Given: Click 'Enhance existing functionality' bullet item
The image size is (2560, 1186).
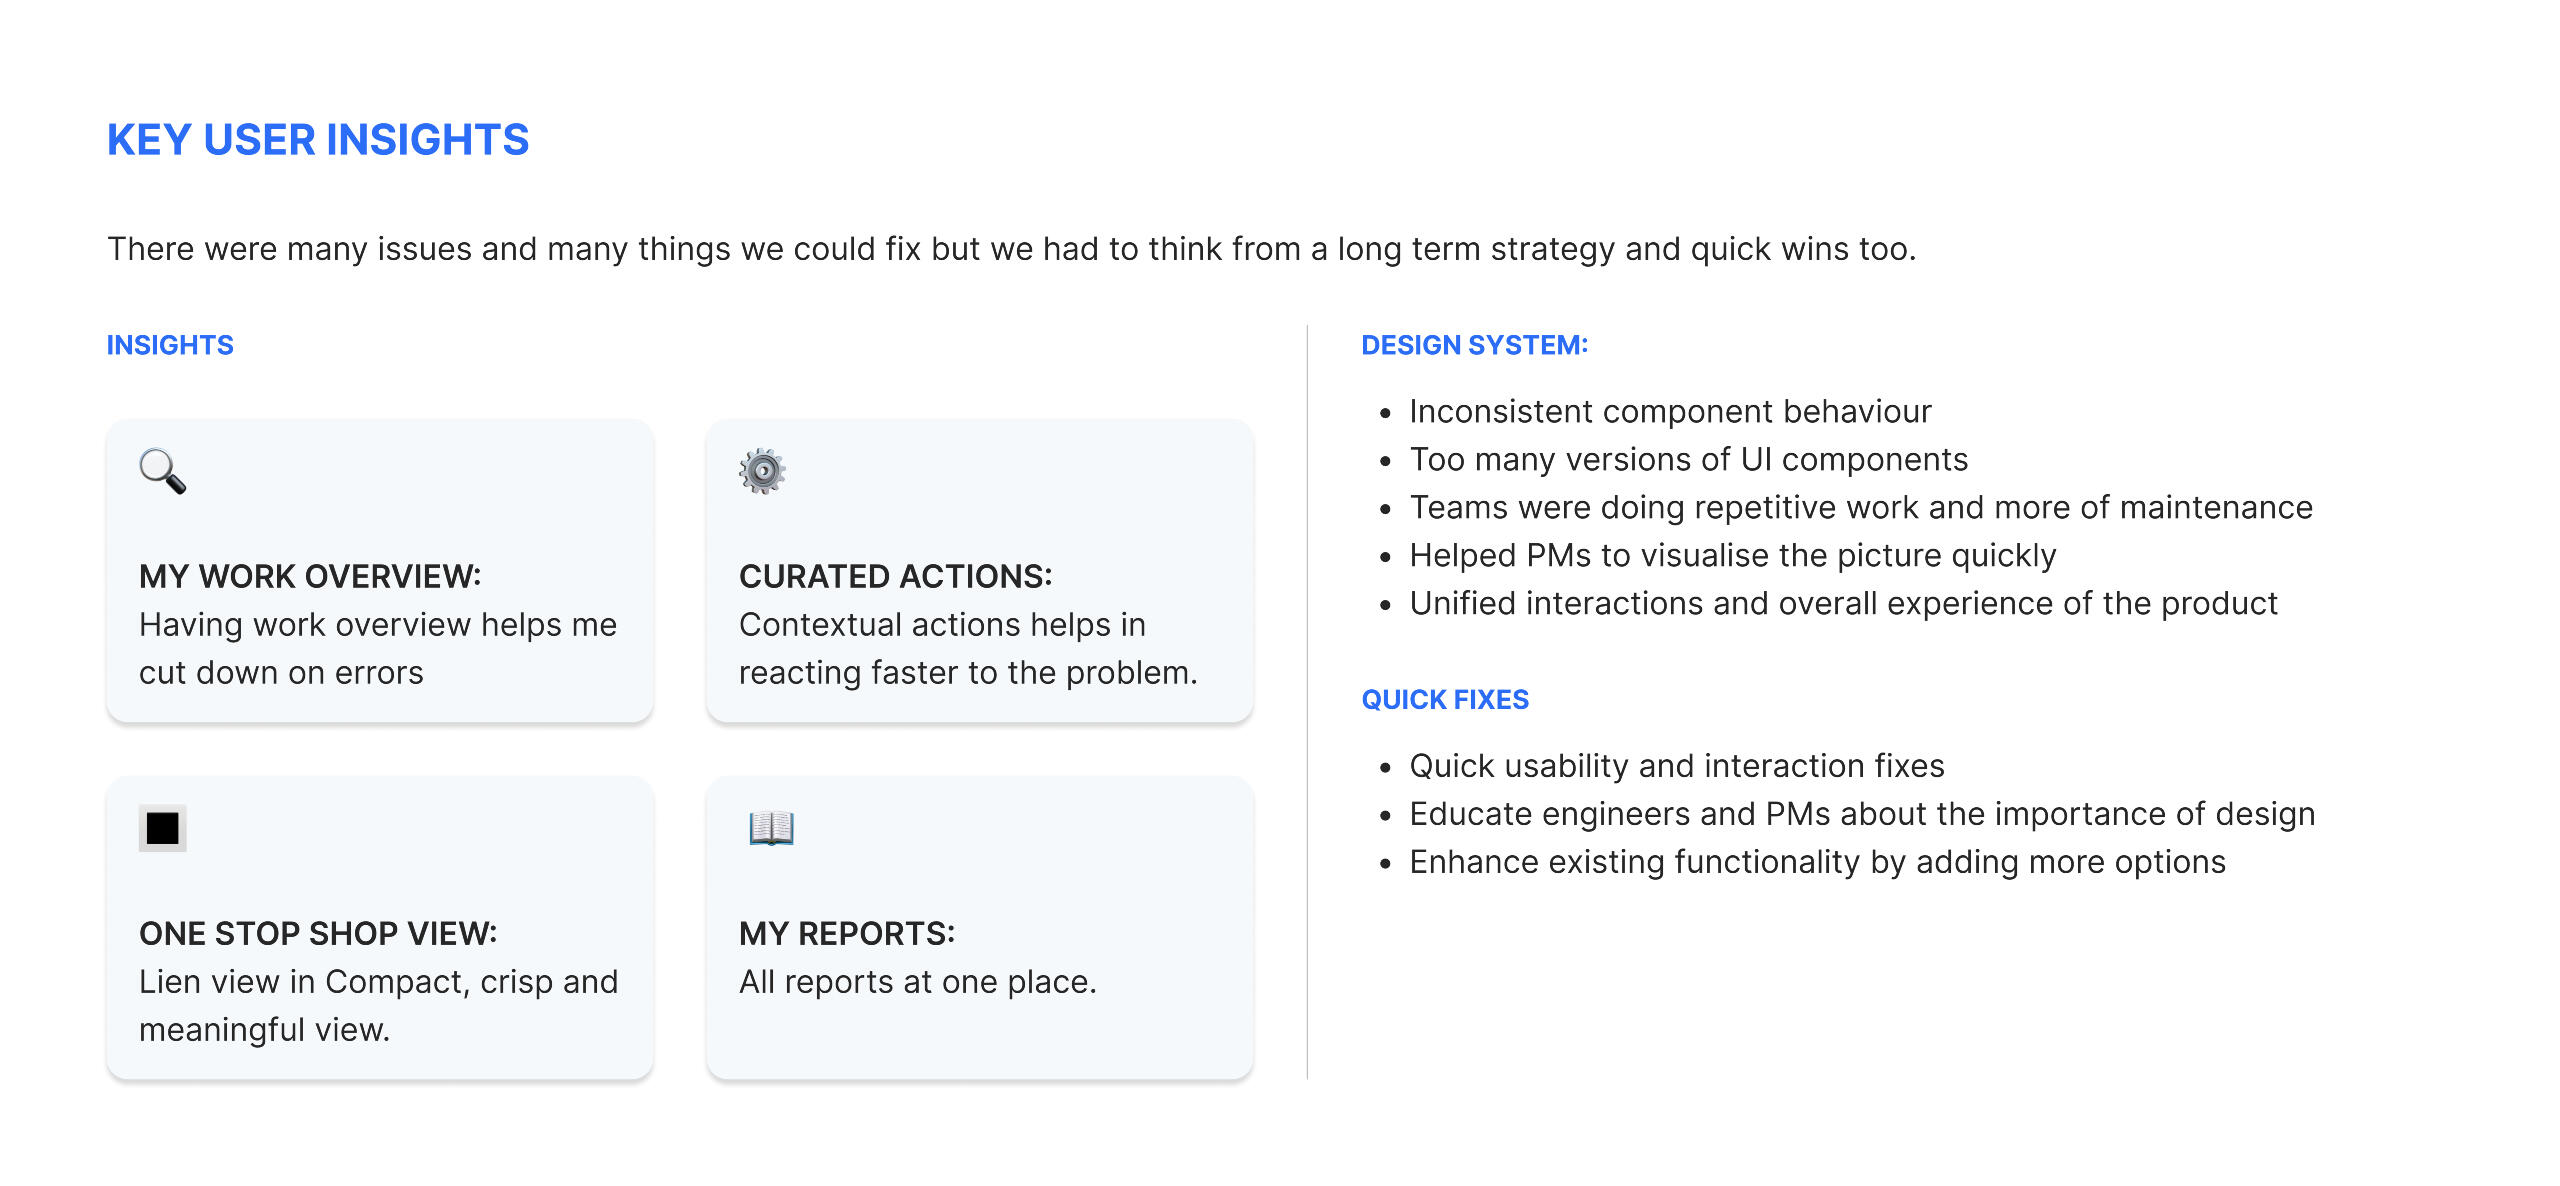Looking at the screenshot, I should [1817, 862].
